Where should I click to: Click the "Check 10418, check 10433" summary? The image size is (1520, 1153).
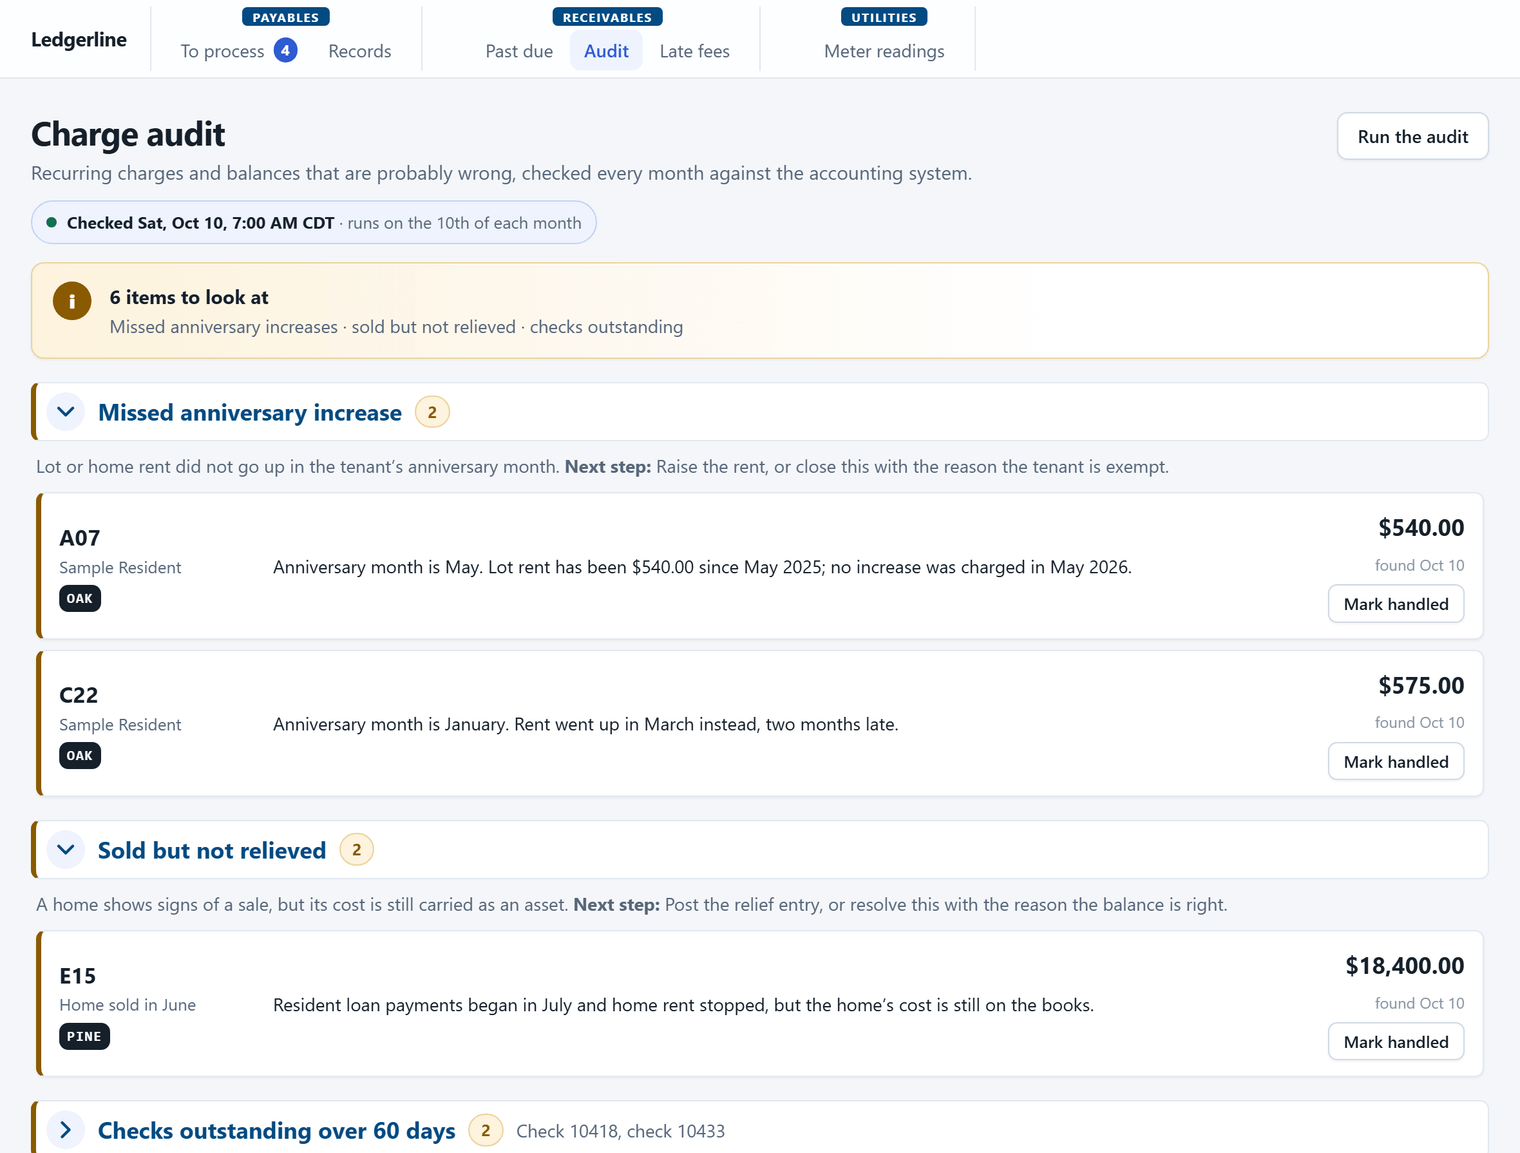(x=621, y=1131)
